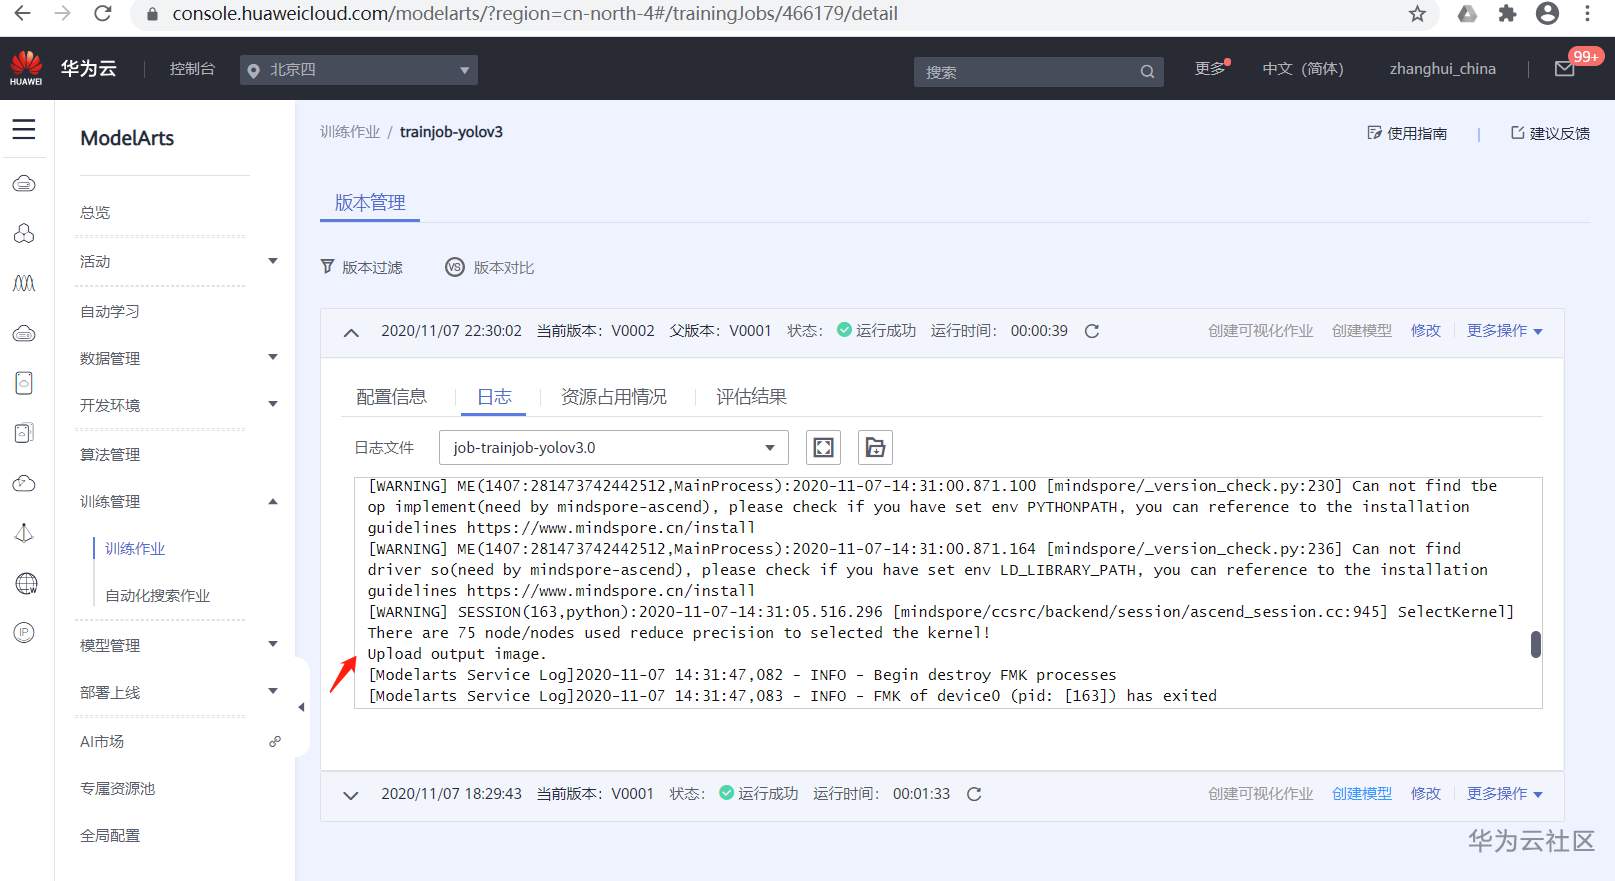Open 专属资源池 in the sidebar
Screen dimensions: 1615x881
click(x=118, y=788)
